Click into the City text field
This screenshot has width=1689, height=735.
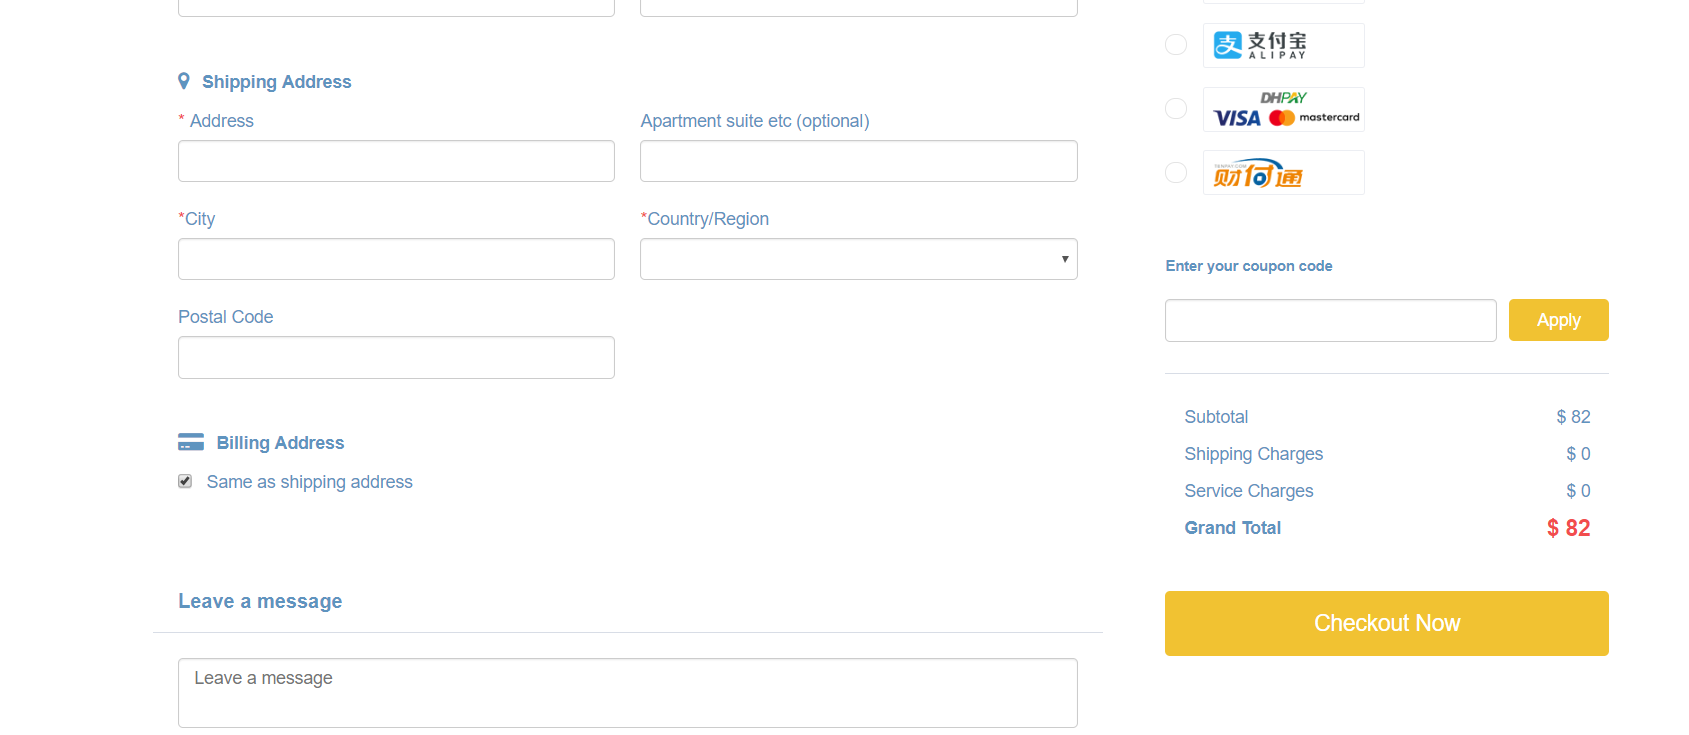tap(396, 259)
